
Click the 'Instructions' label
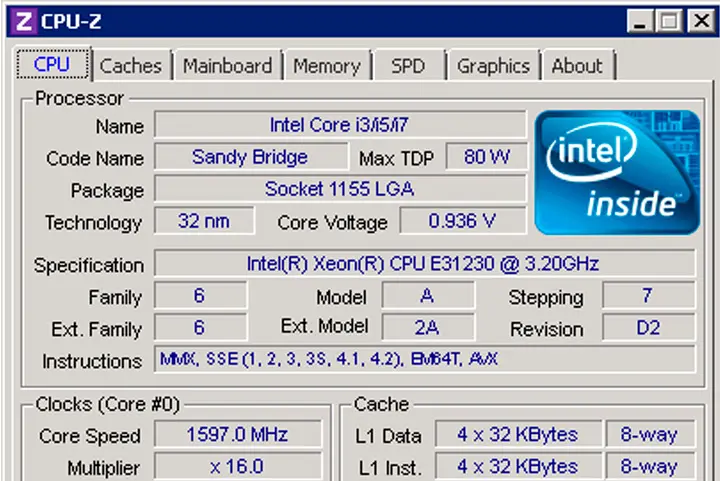pos(92,362)
